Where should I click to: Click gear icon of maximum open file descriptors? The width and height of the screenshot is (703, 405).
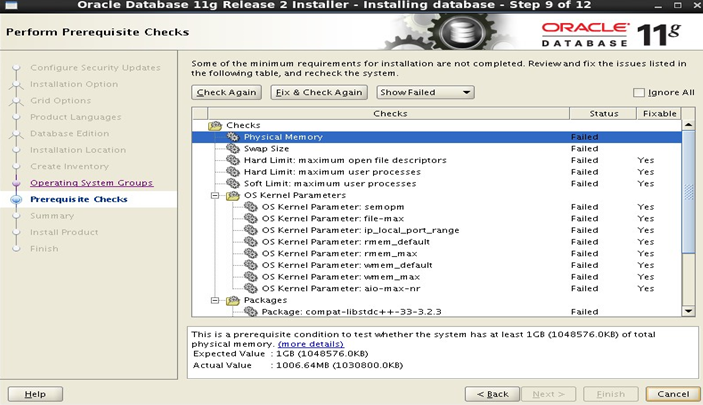click(x=233, y=160)
